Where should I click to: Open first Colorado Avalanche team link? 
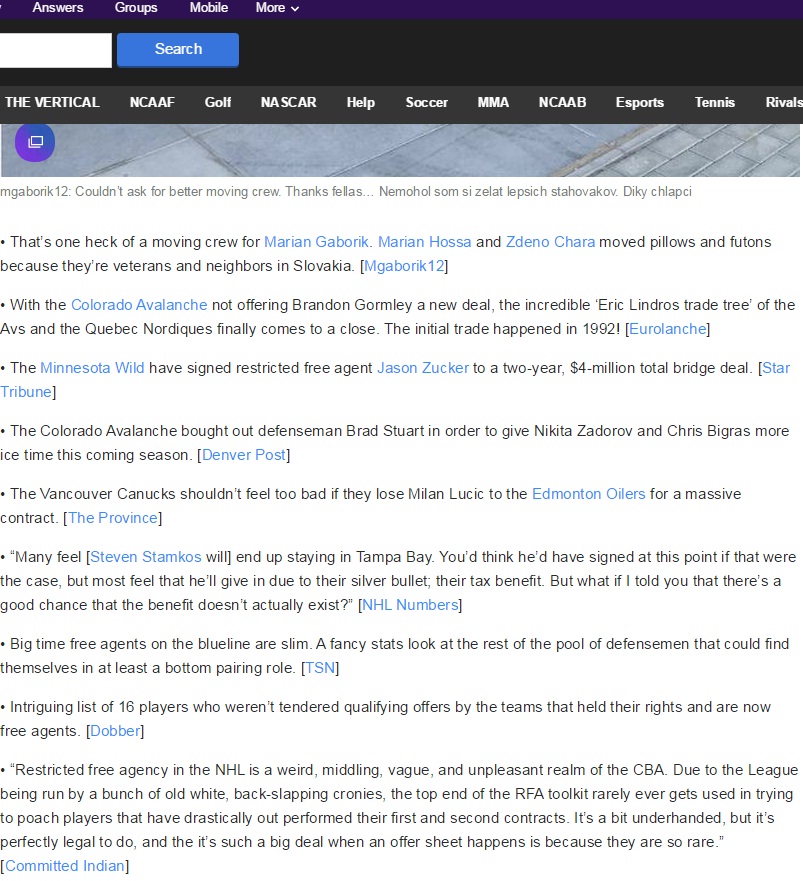click(x=139, y=305)
